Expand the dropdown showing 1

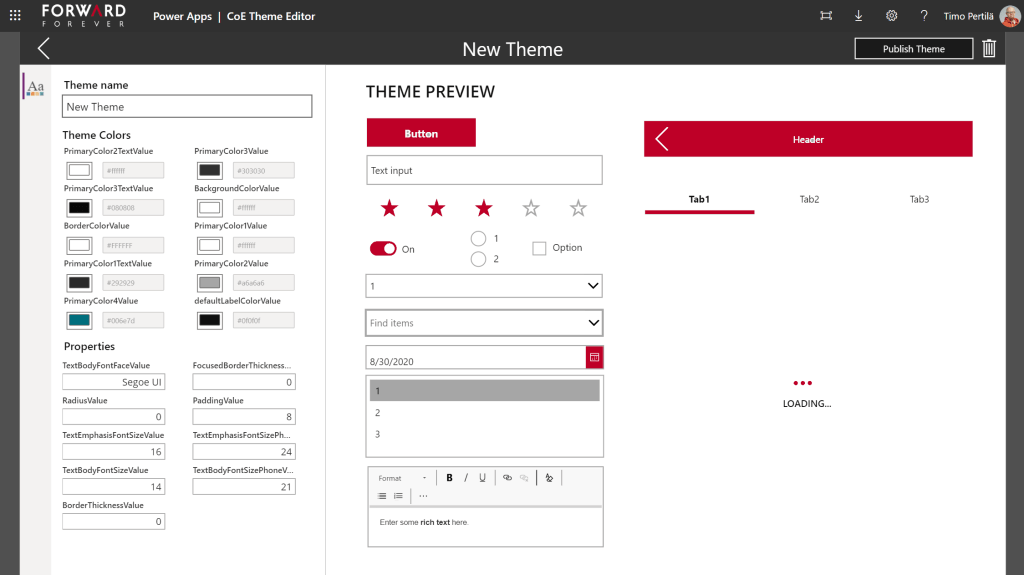[593, 286]
